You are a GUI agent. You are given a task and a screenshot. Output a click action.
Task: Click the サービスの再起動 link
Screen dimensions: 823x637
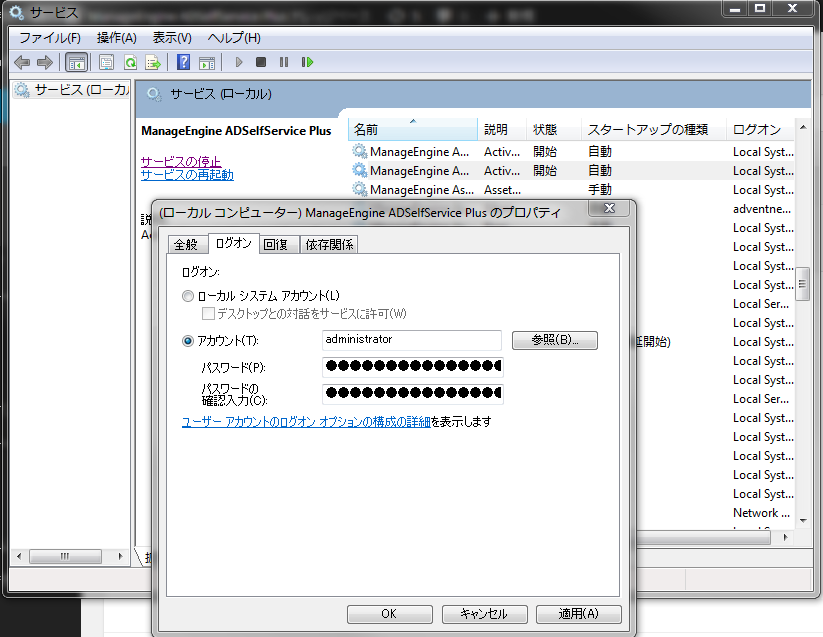click(187, 175)
